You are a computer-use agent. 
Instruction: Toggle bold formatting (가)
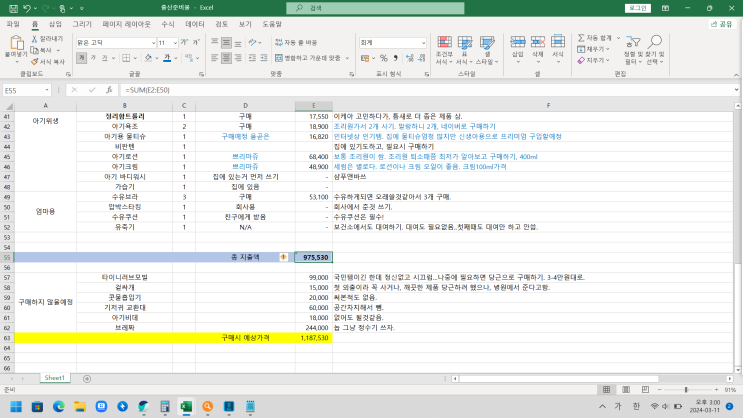(83, 58)
